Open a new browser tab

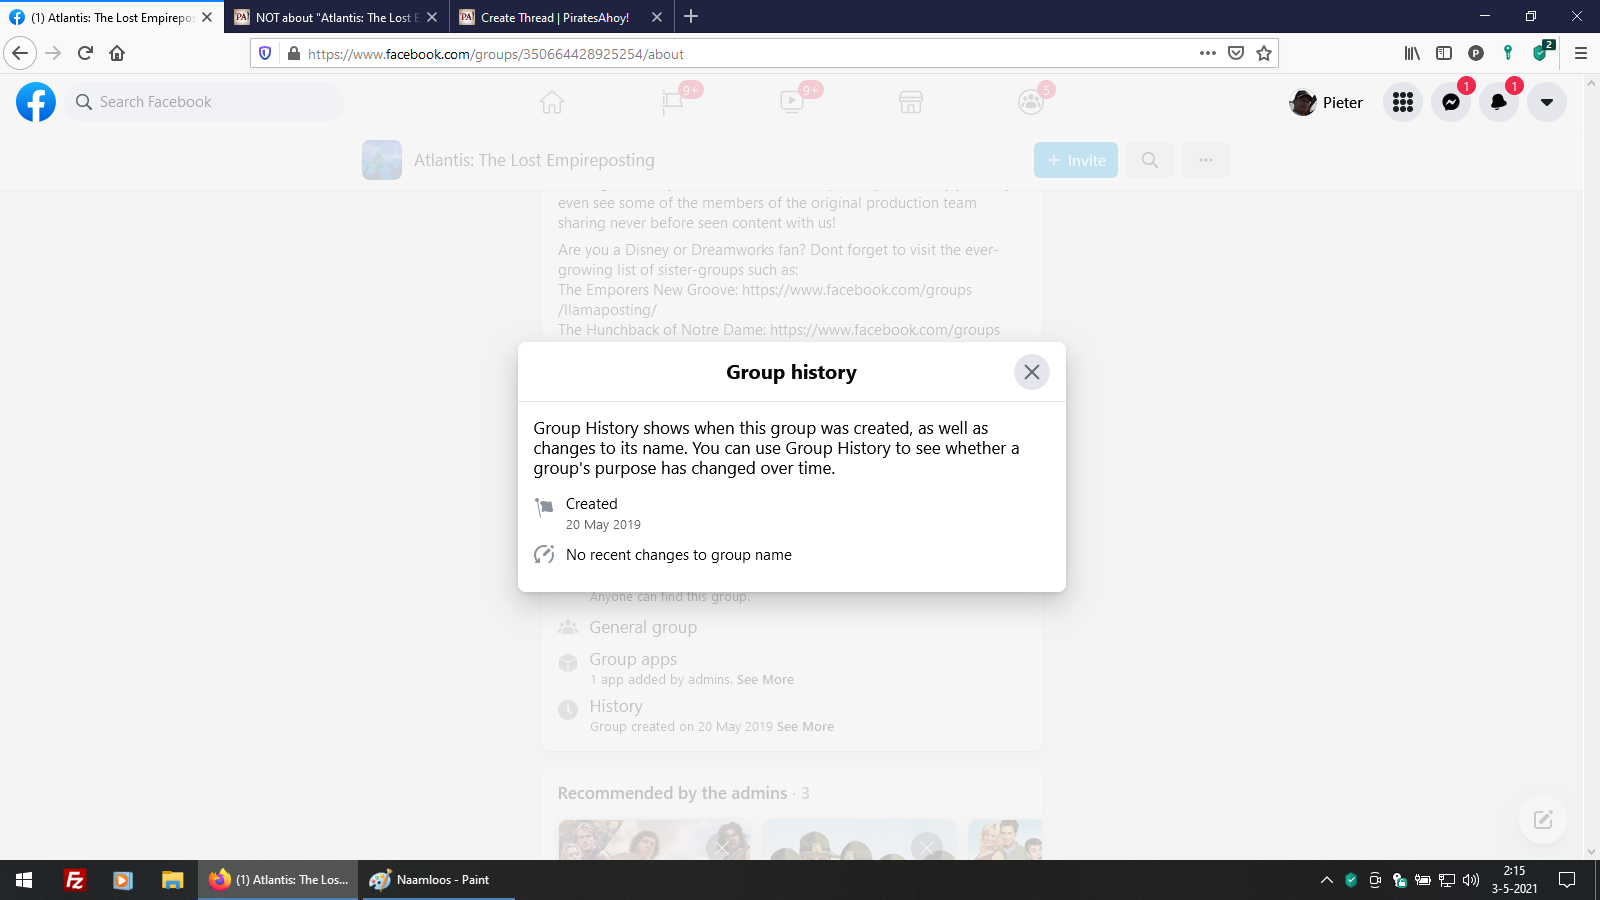[x=691, y=16]
